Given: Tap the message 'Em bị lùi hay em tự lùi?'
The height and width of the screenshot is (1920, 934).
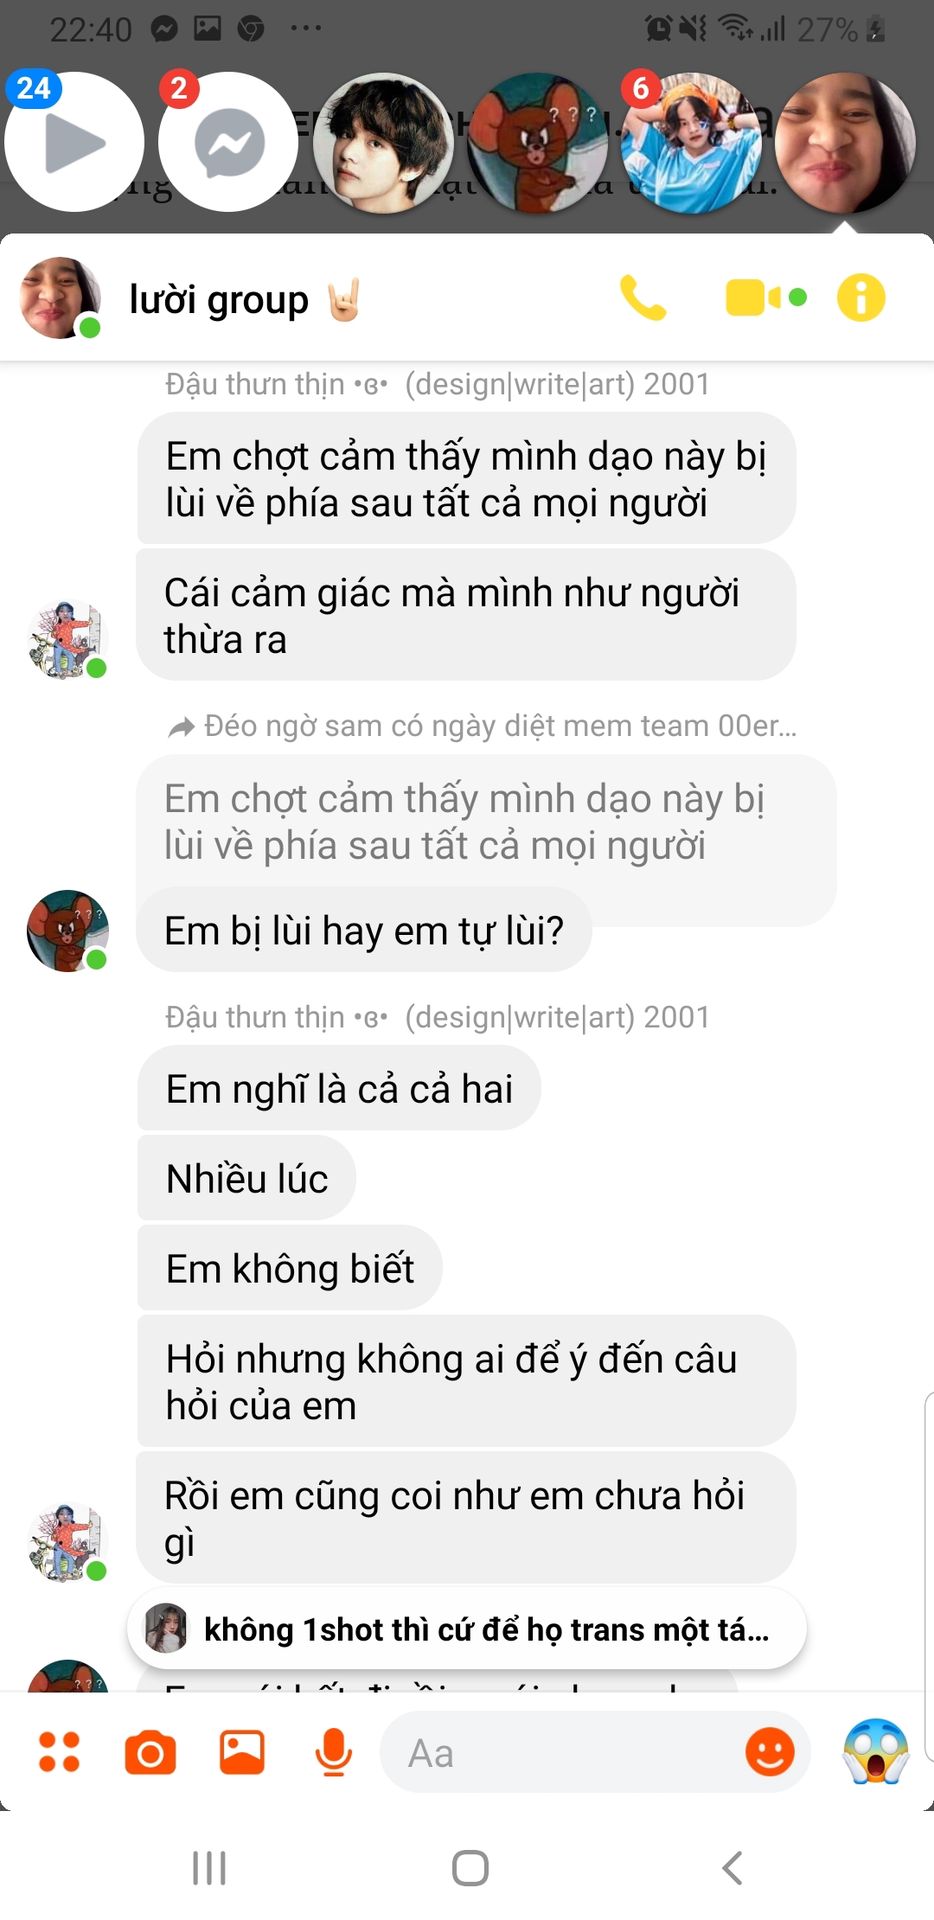Looking at the screenshot, I should pyautogui.click(x=364, y=931).
